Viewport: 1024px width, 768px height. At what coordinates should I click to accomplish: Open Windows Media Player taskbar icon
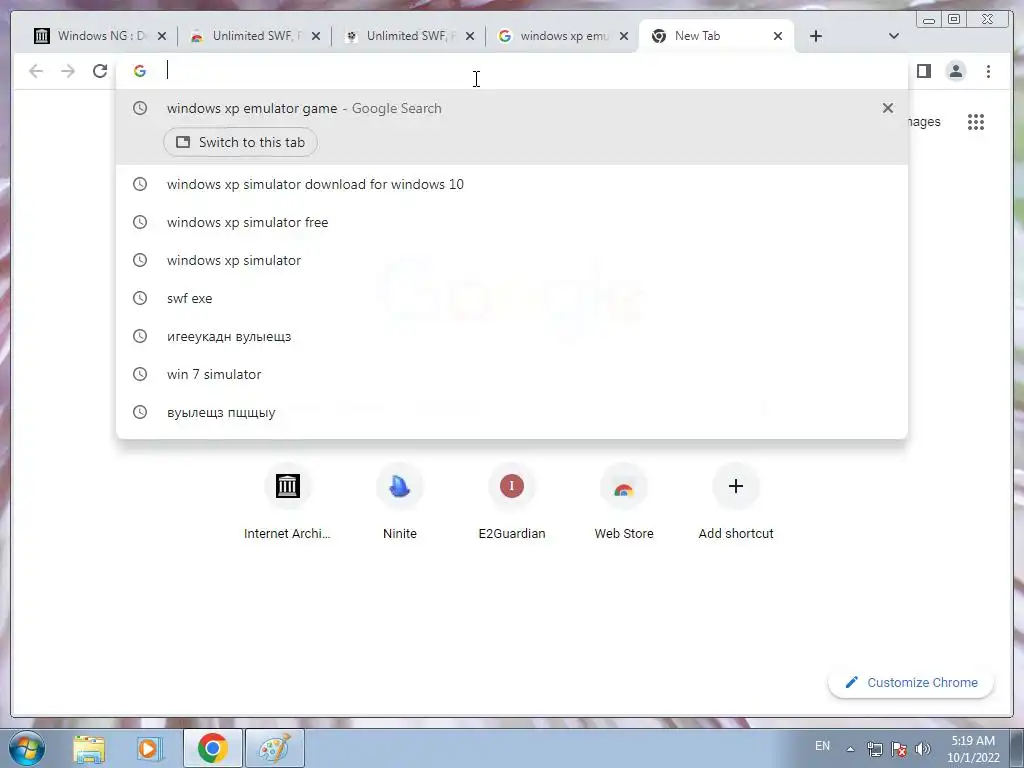(150, 748)
